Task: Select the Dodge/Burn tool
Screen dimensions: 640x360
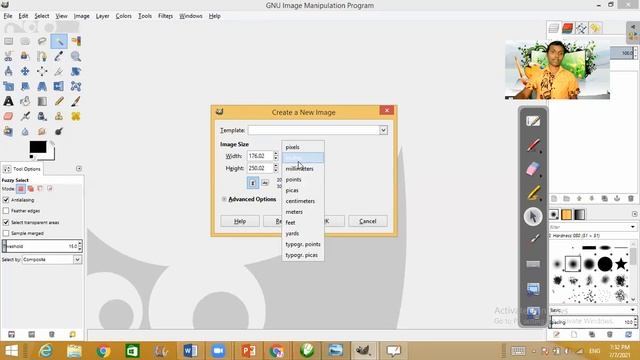Action: point(59,131)
